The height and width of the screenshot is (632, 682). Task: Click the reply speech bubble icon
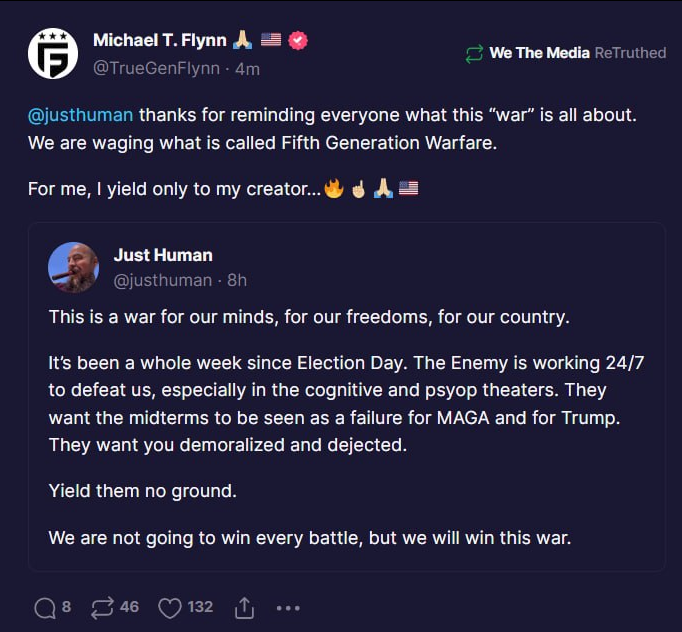[x=45, y=607]
